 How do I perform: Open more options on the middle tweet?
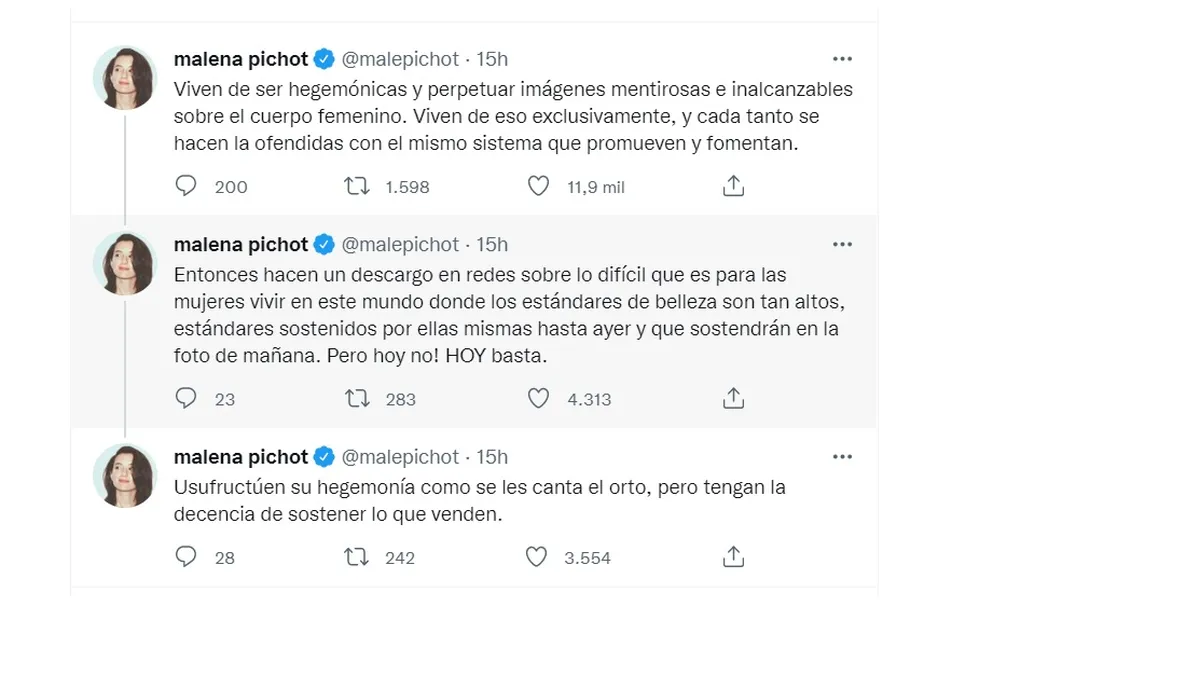point(842,244)
